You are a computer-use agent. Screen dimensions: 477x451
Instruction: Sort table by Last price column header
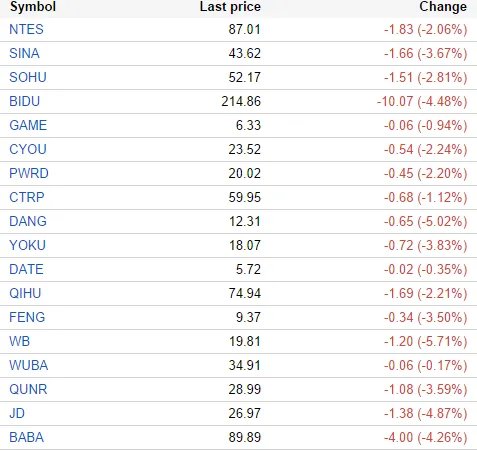tap(230, 7)
